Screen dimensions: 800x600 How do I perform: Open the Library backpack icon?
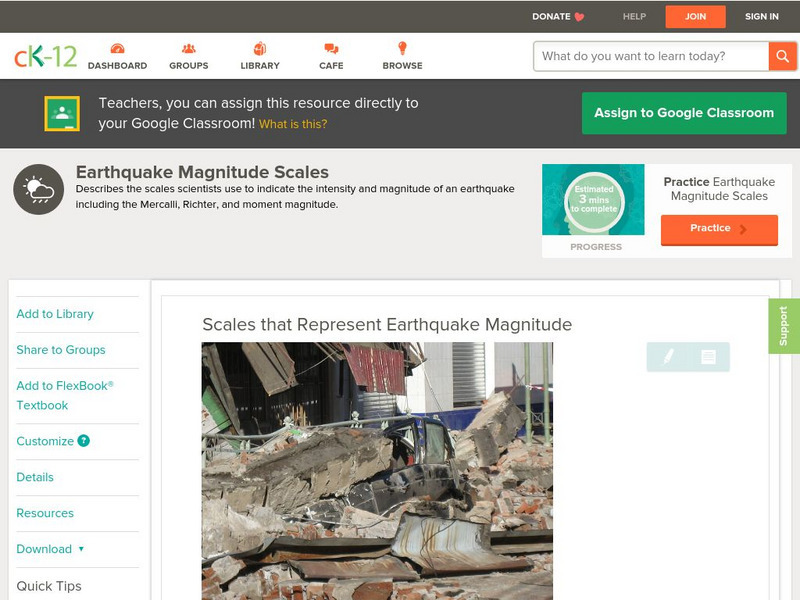(x=260, y=48)
